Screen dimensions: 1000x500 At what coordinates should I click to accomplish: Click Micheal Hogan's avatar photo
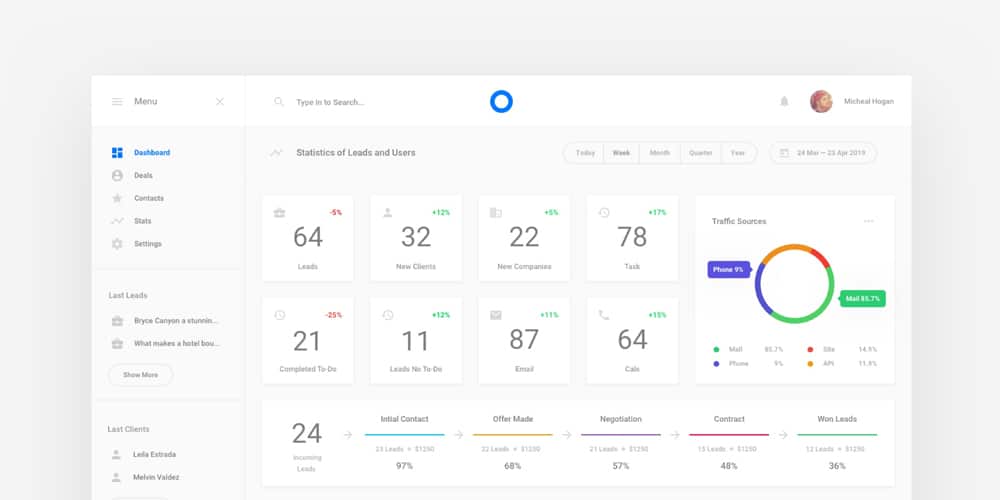coord(821,101)
